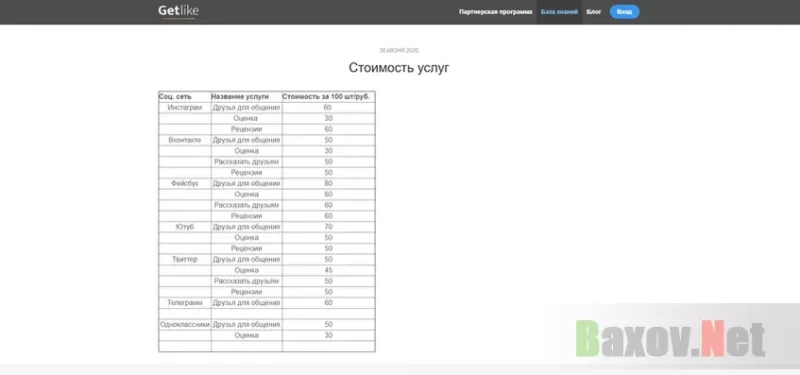The height and width of the screenshot is (375, 800).
Task: Click the Стоимость за 100 шт/руб. header
Action: 328,96
